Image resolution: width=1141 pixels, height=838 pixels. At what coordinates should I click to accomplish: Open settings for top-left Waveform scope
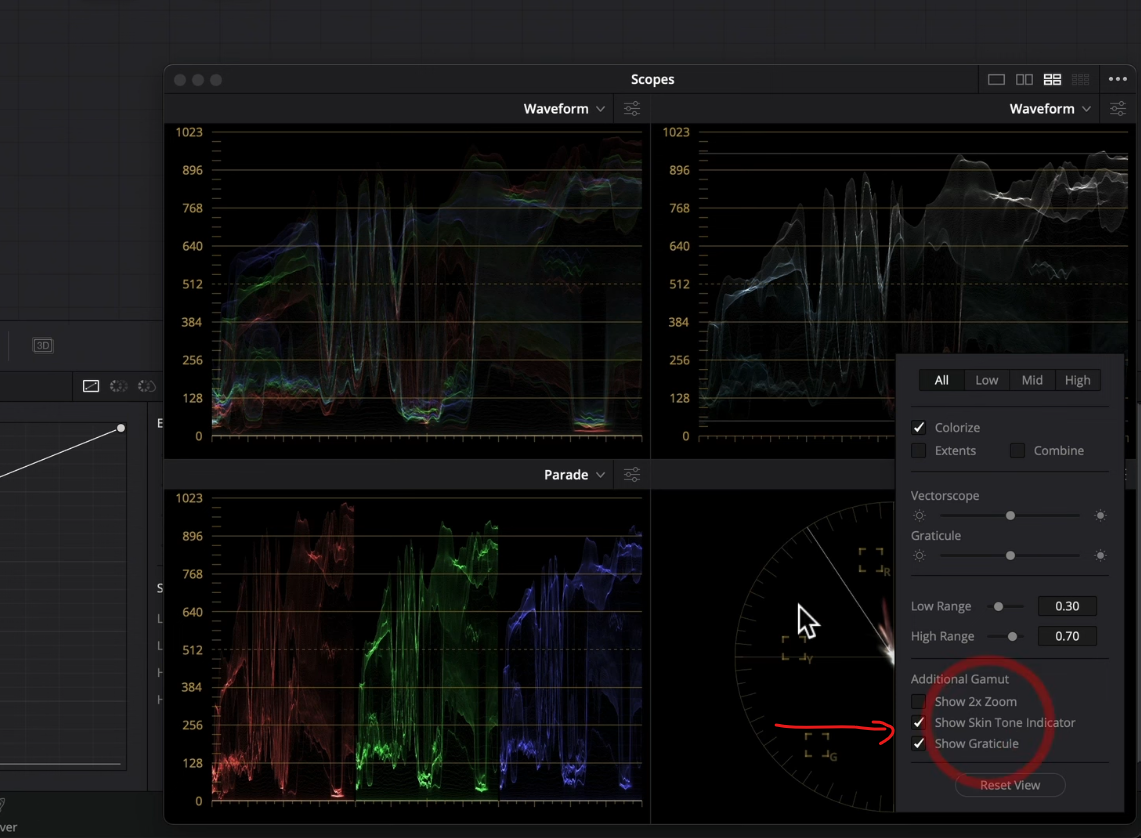[x=632, y=108]
